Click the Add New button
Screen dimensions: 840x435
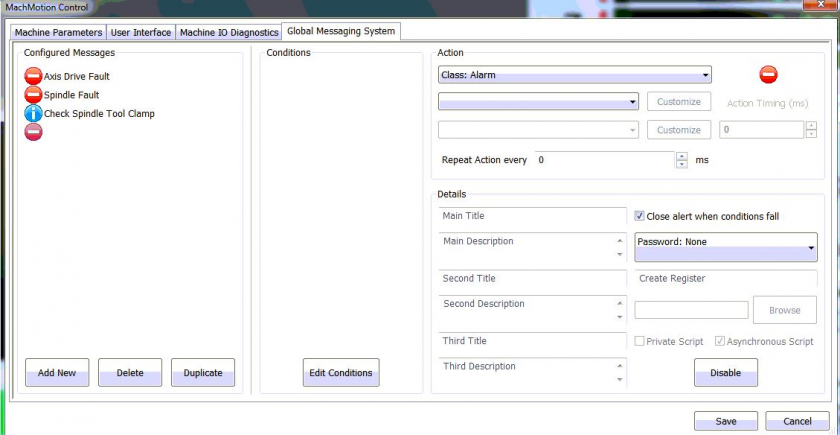click(57, 372)
